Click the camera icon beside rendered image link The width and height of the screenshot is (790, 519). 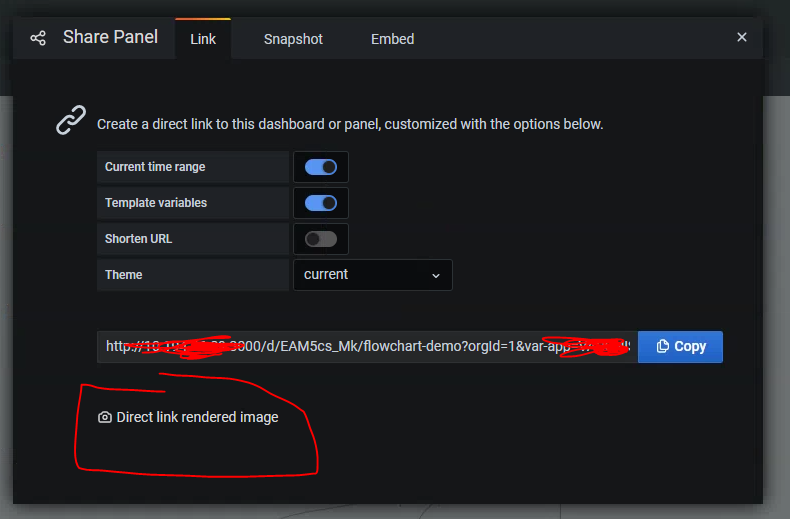[105, 417]
